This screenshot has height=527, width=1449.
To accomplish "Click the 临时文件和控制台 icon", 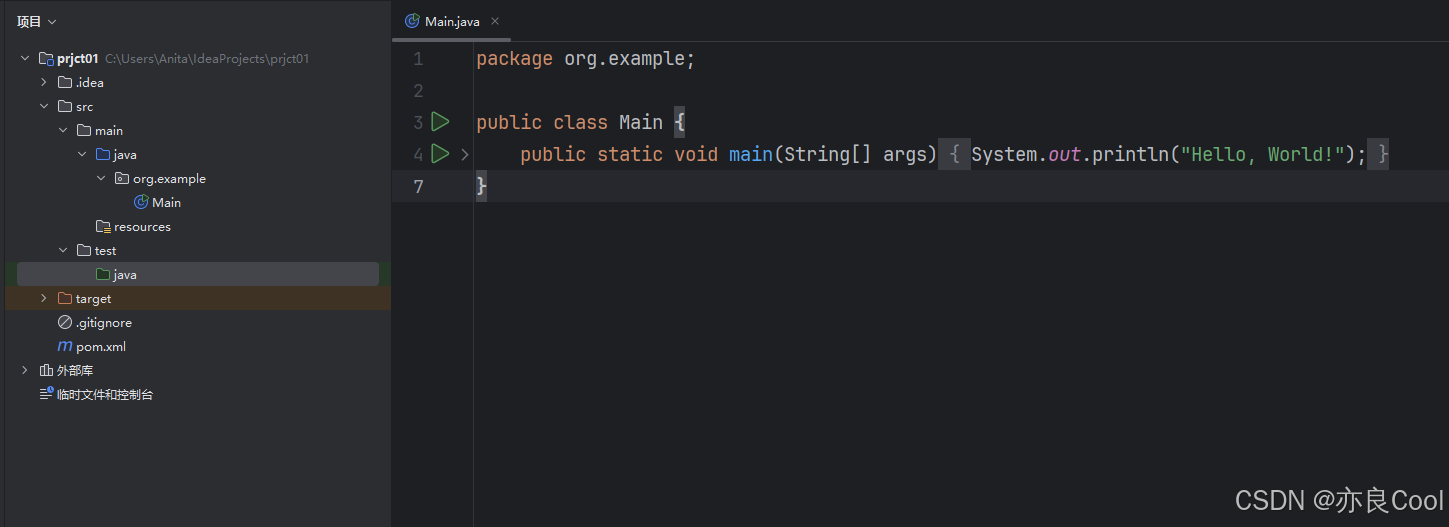I will [46, 395].
